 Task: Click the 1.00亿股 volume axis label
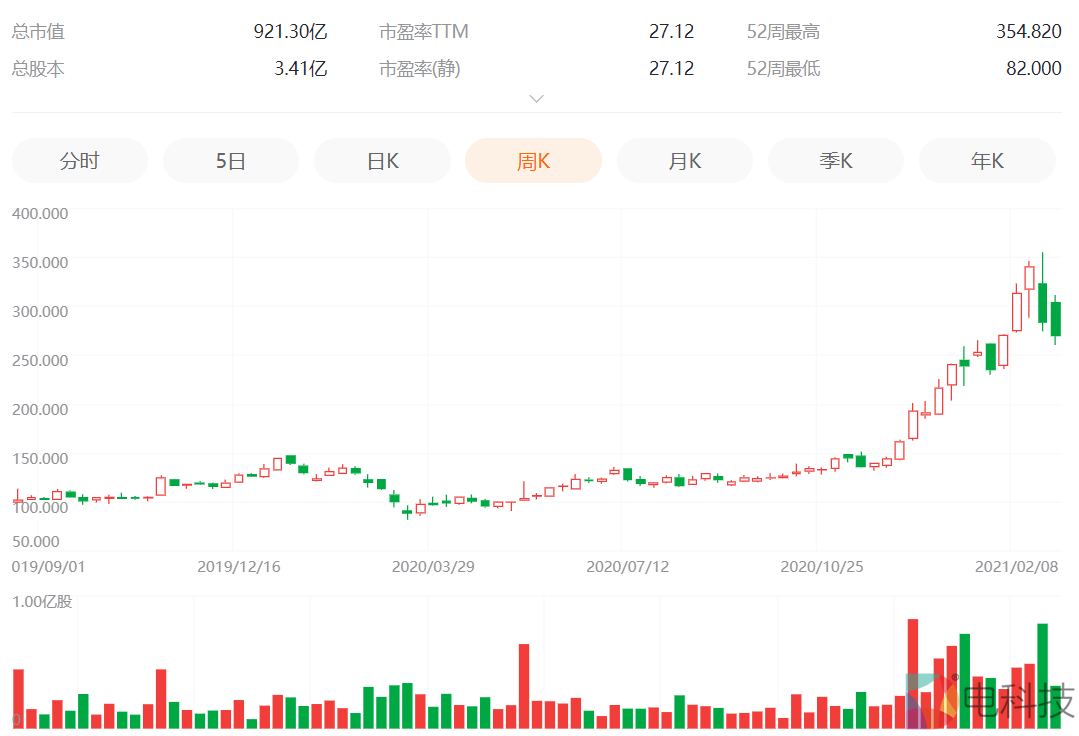coord(42,601)
